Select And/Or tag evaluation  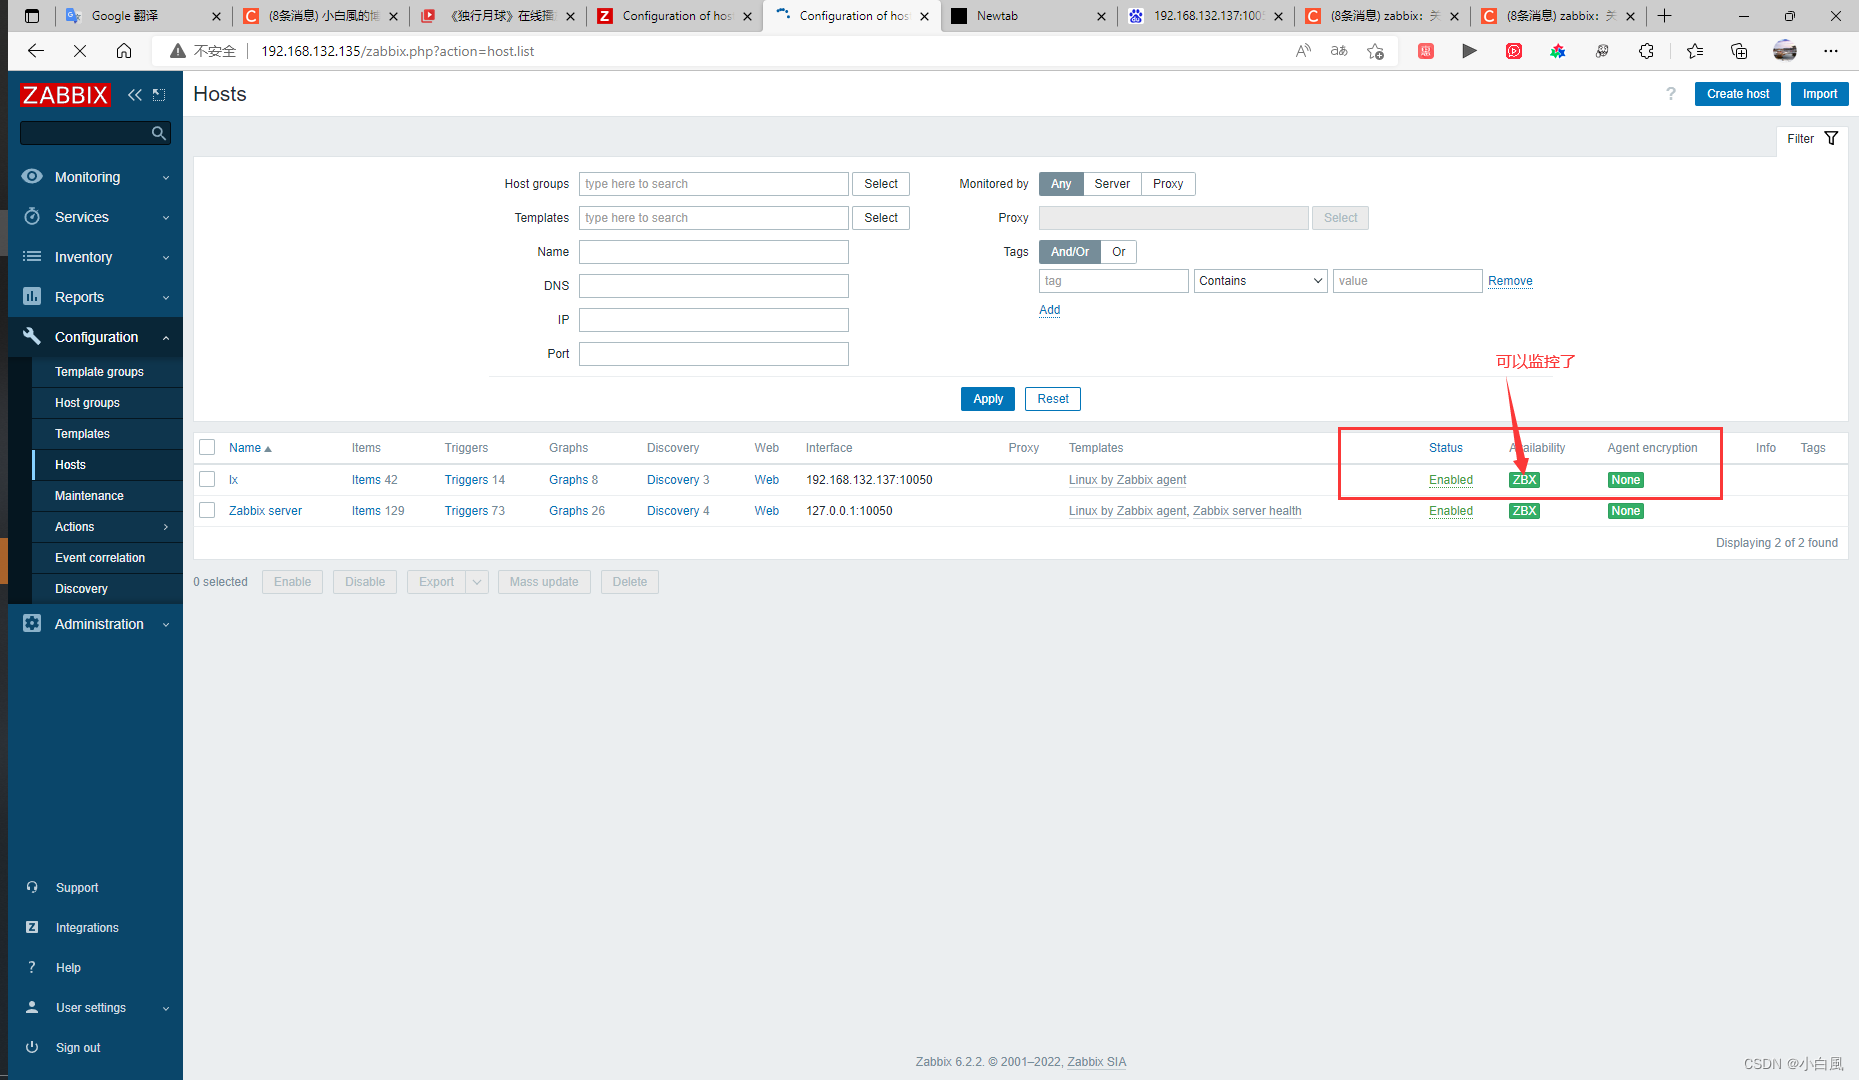1070,252
